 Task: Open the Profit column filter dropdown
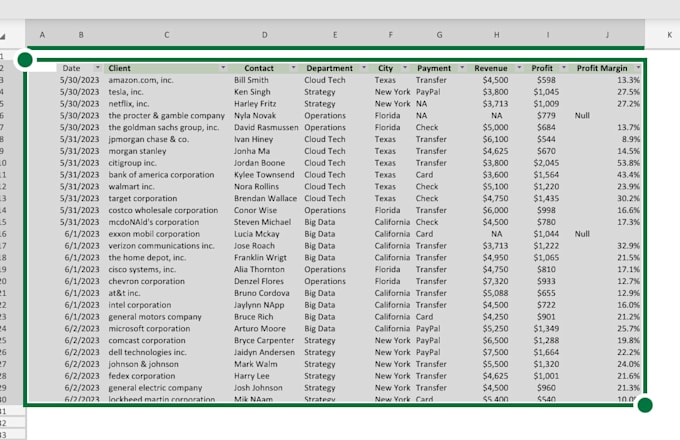tap(564, 68)
